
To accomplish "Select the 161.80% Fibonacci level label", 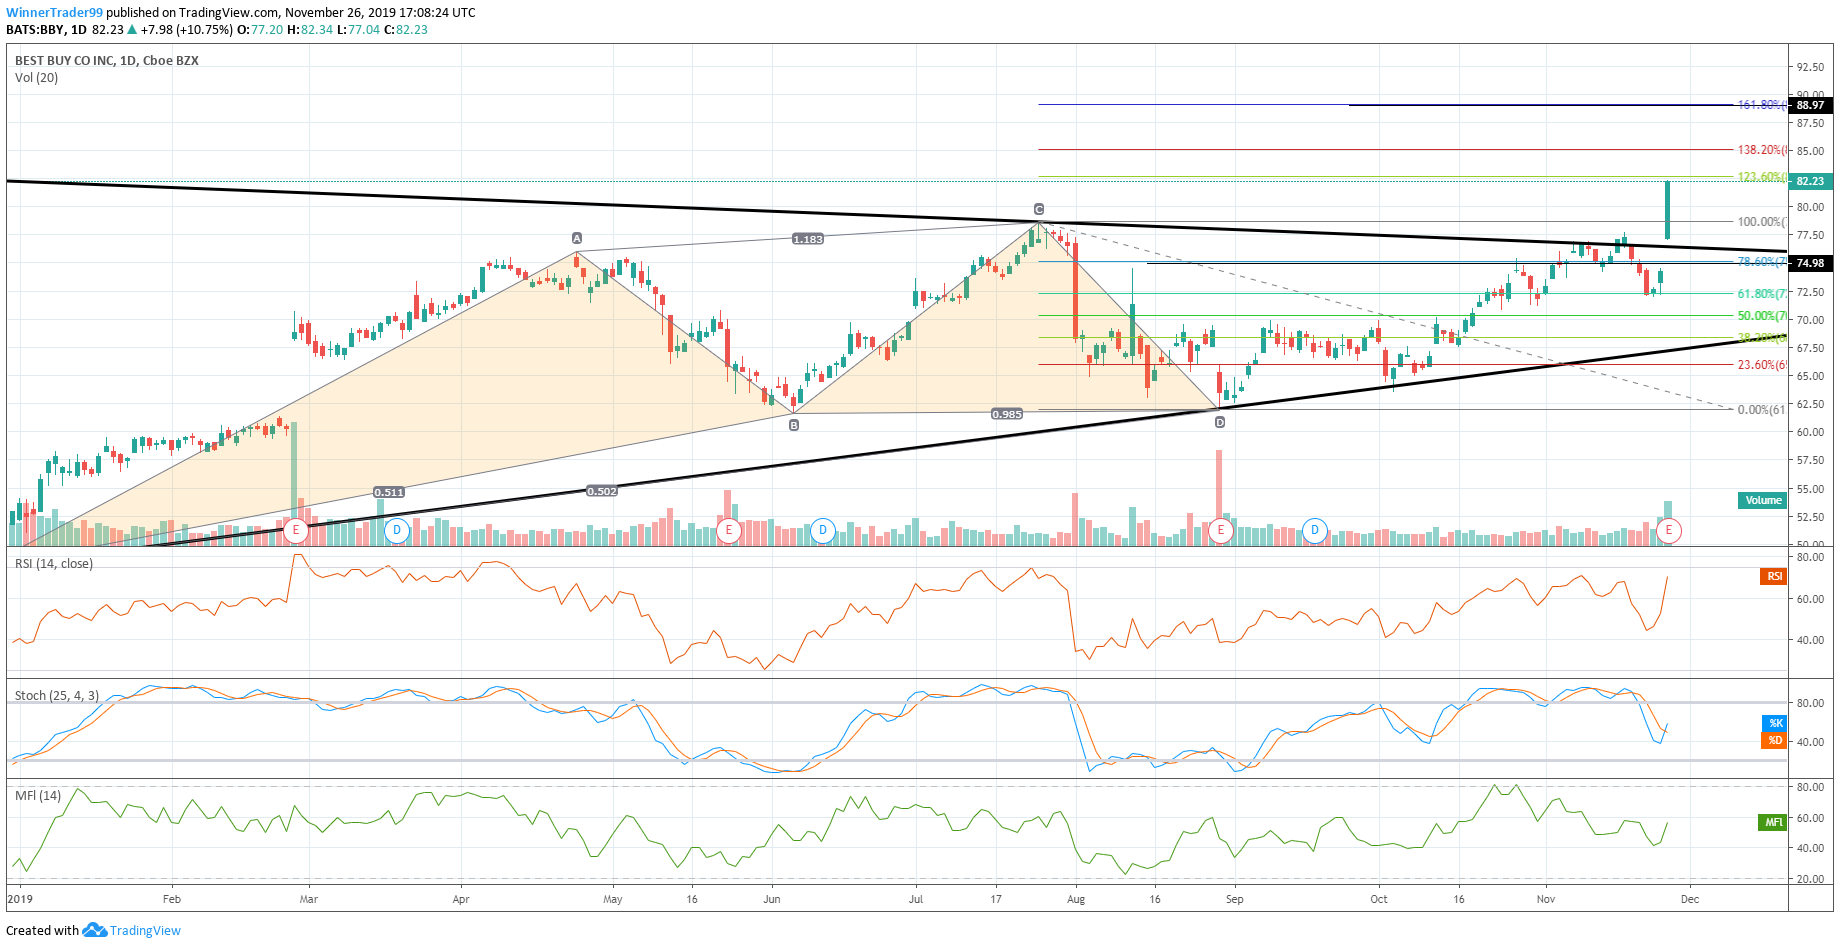I will tap(1762, 105).
